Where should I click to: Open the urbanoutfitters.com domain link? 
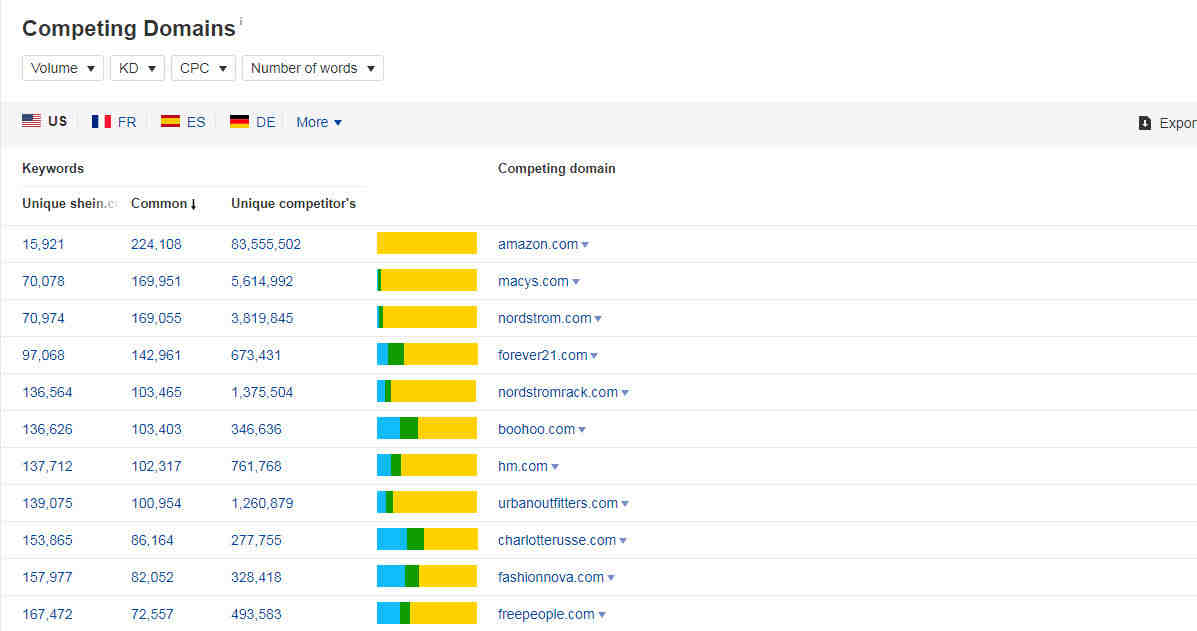tap(557, 504)
